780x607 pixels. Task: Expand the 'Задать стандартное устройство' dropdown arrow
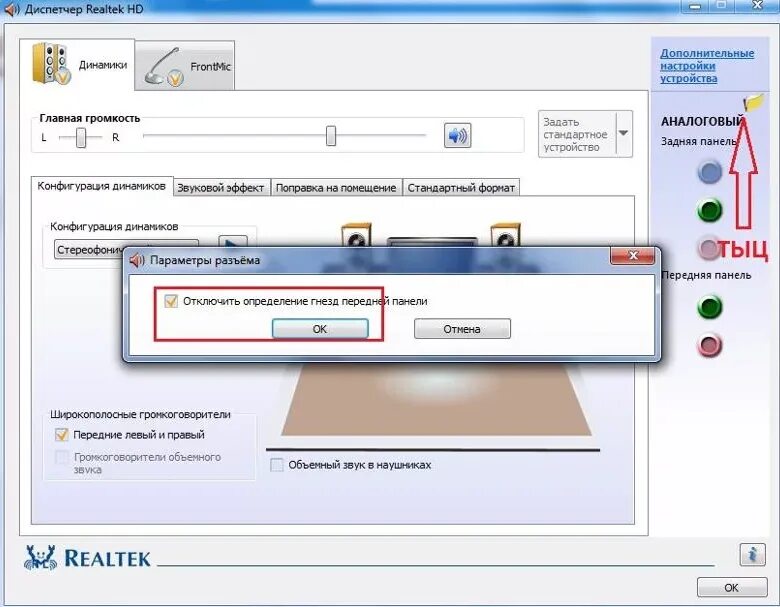(623, 133)
